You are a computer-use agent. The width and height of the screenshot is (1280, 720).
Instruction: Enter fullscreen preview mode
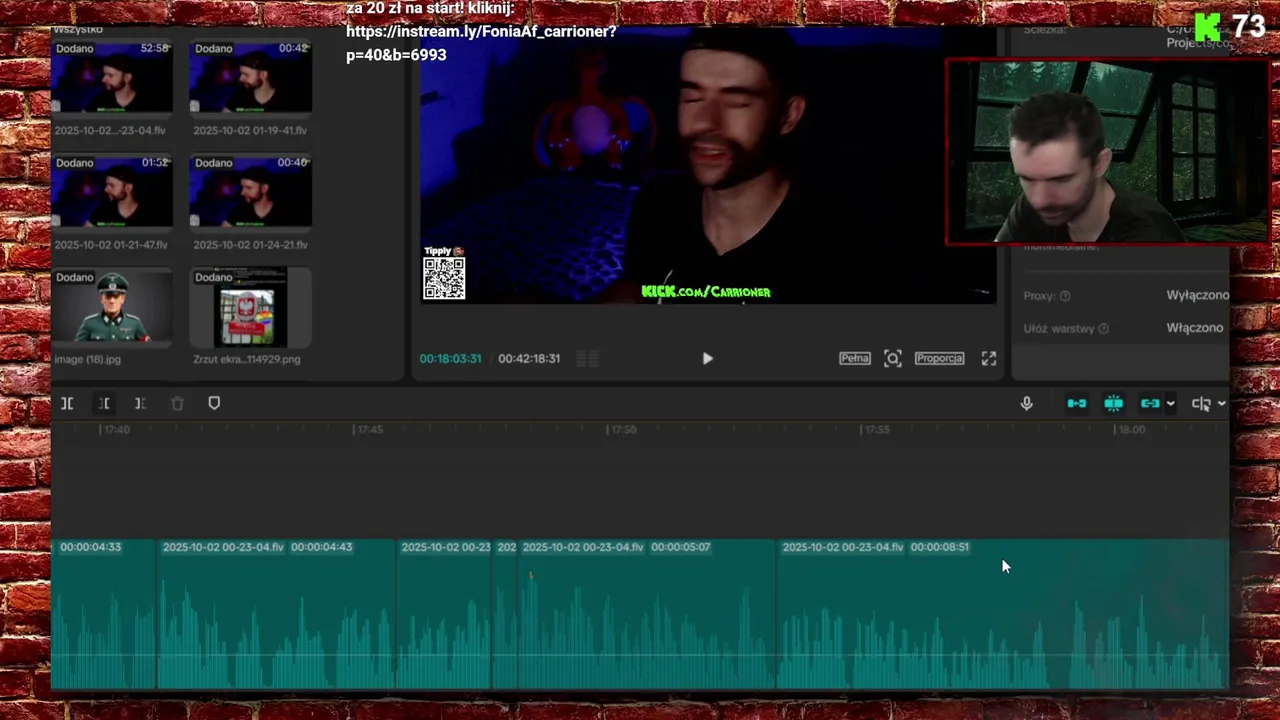[988, 358]
